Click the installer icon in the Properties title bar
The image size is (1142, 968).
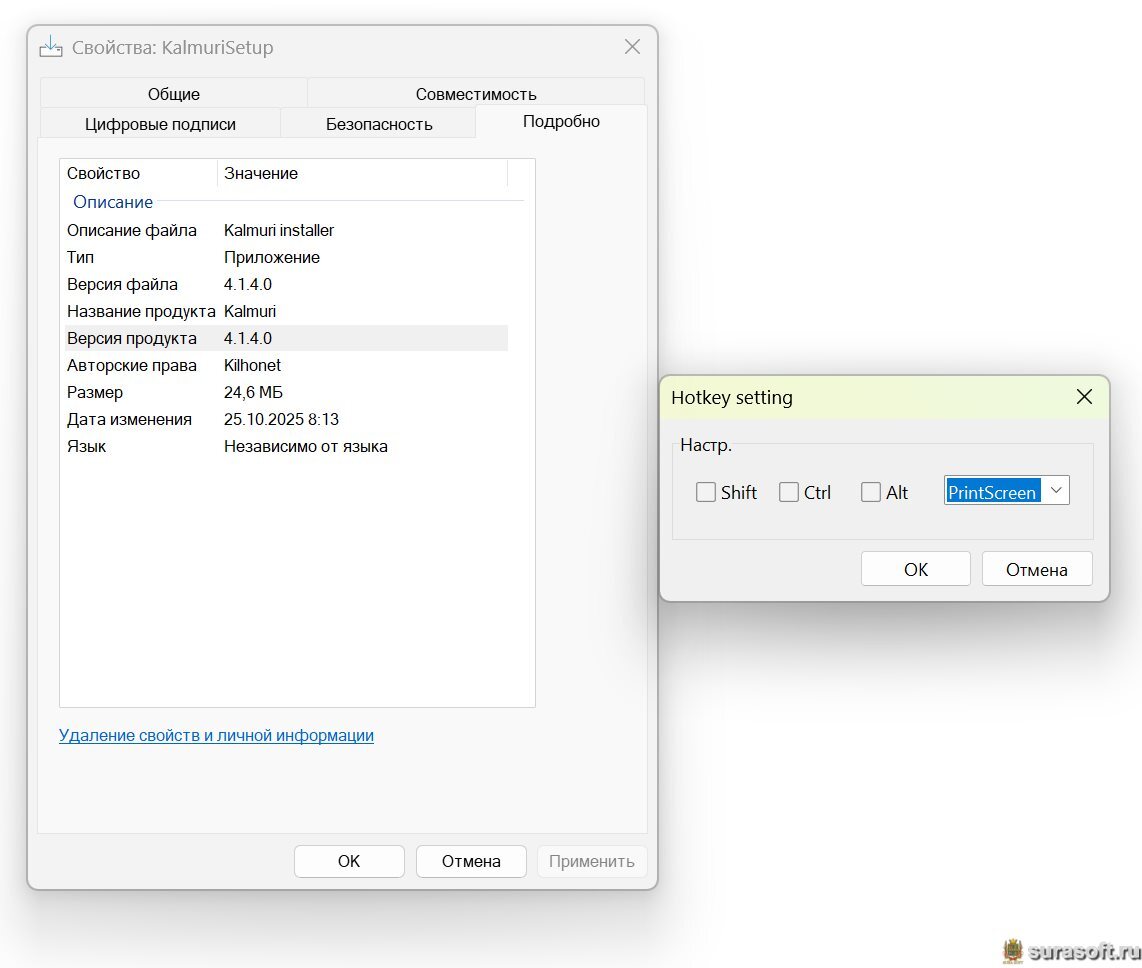tap(51, 47)
